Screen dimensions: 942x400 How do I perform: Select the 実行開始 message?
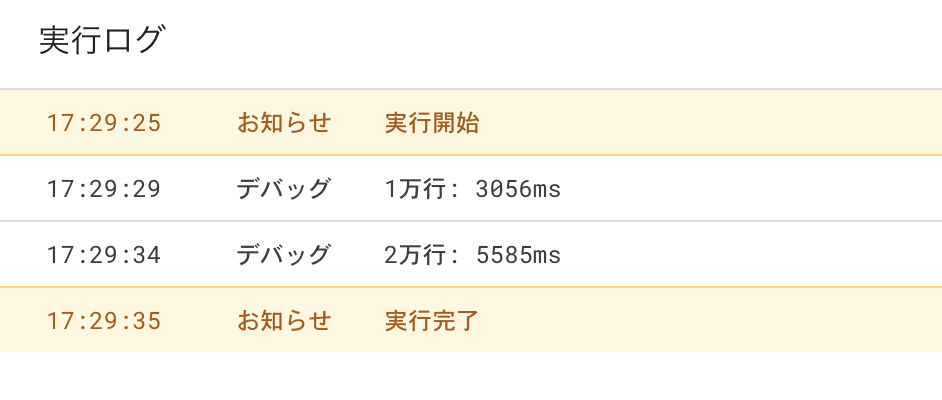(431, 123)
